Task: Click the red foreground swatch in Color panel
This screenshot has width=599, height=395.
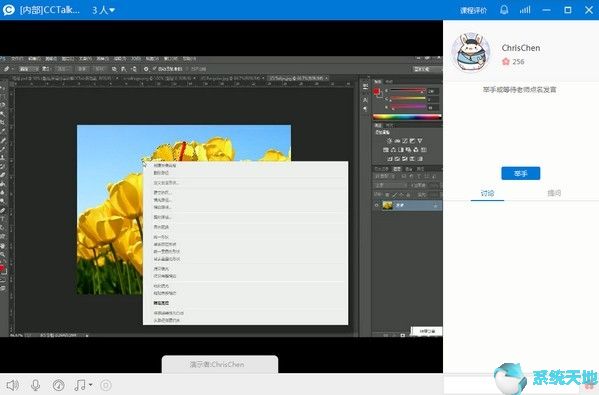Action: click(x=377, y=92)
